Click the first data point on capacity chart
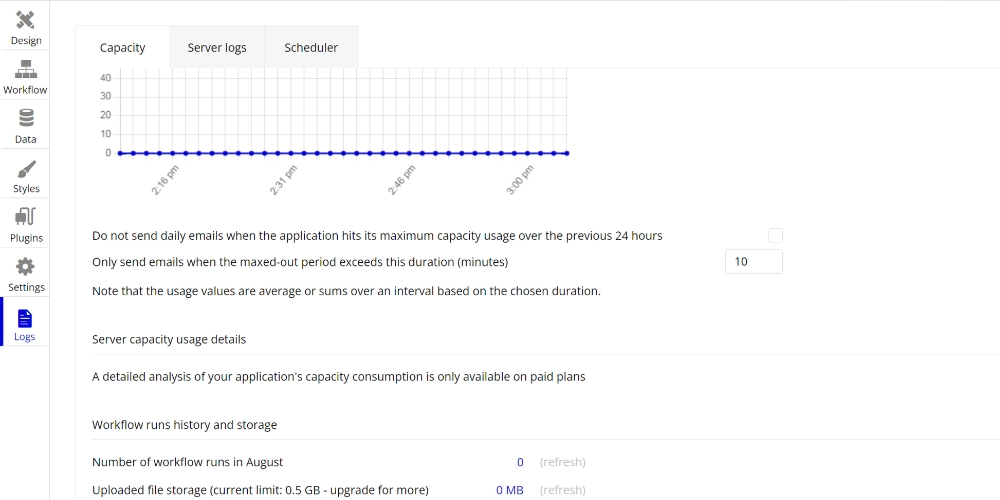1000x500 pixels. coord(120,153)
